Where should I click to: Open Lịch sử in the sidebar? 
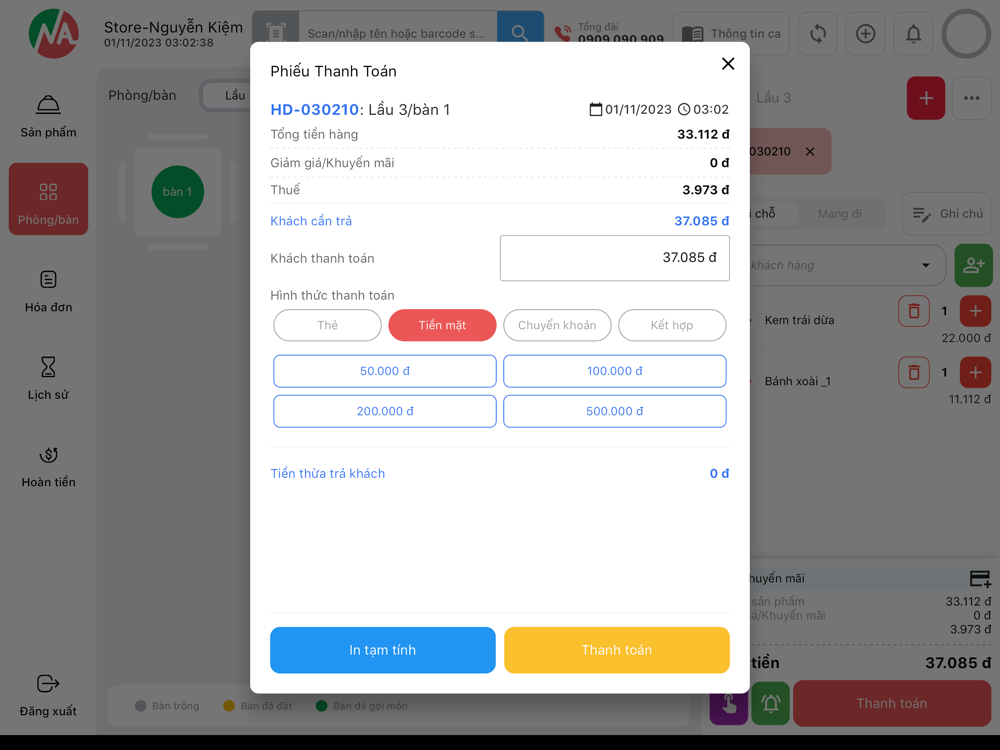48,379
